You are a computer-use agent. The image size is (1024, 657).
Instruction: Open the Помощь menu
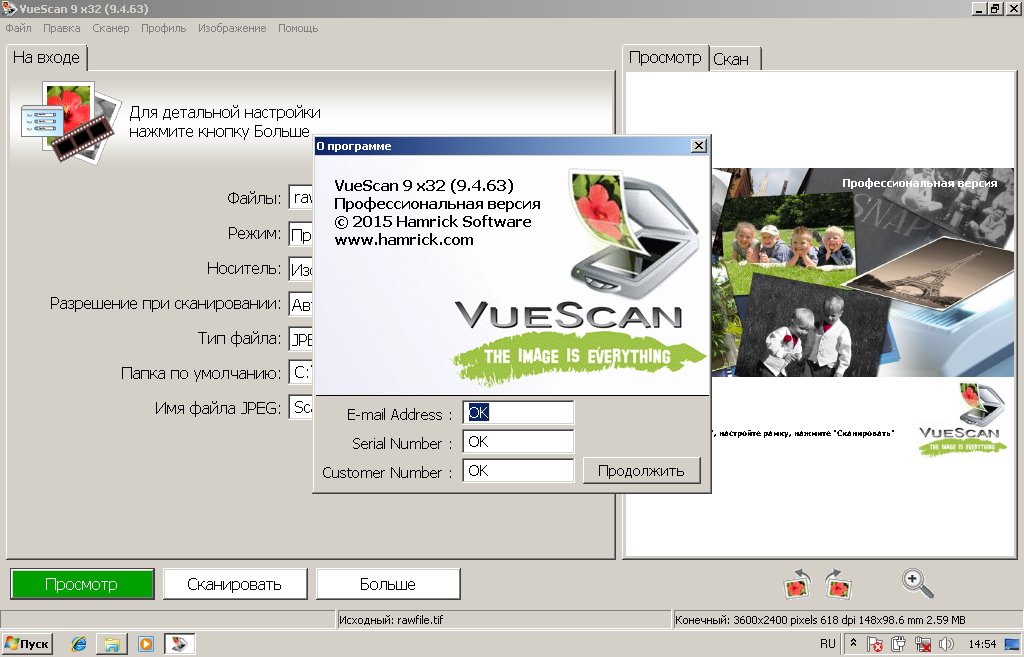pos(298,28)
